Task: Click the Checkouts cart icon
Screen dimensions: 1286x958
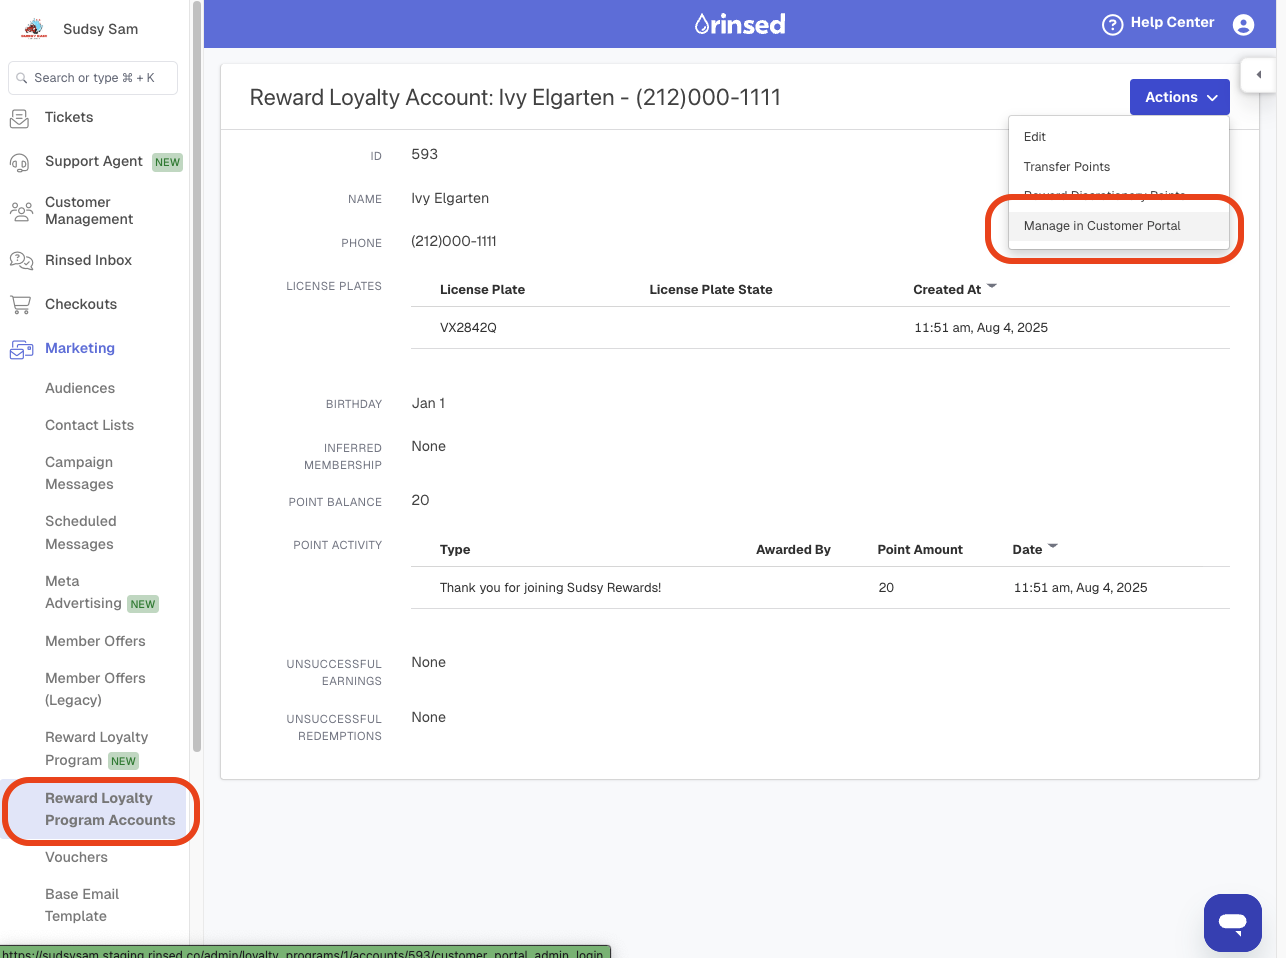Action: tap(20, 304)
